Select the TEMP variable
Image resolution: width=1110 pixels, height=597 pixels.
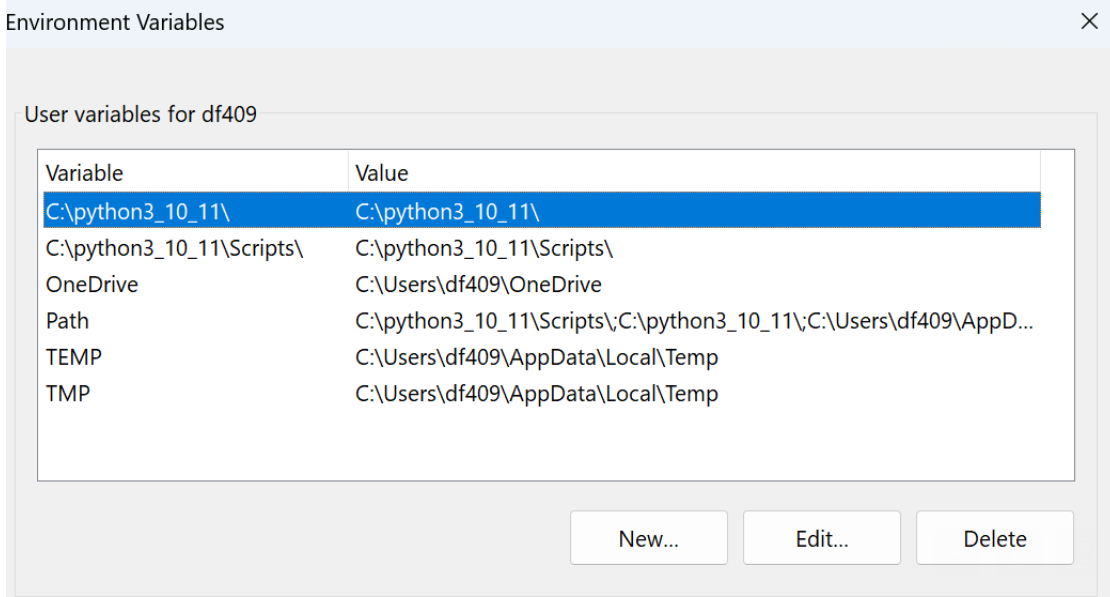[x=74, y=357]
